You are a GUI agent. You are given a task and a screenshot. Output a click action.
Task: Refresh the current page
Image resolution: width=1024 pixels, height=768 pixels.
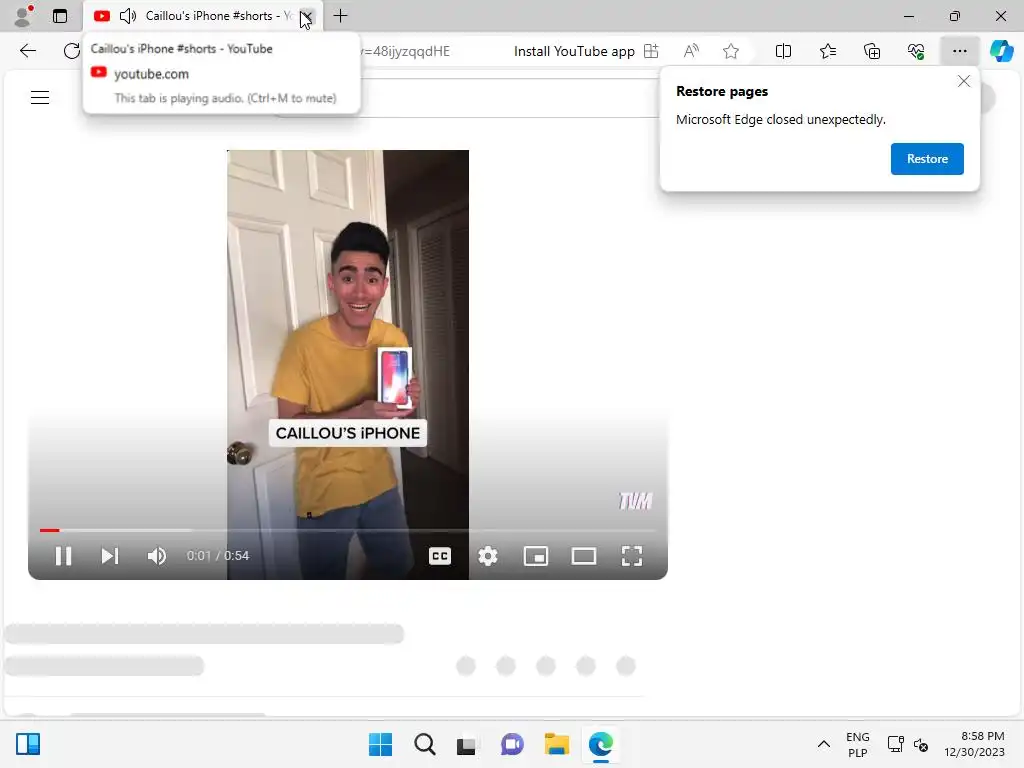(x=71, y=51)
